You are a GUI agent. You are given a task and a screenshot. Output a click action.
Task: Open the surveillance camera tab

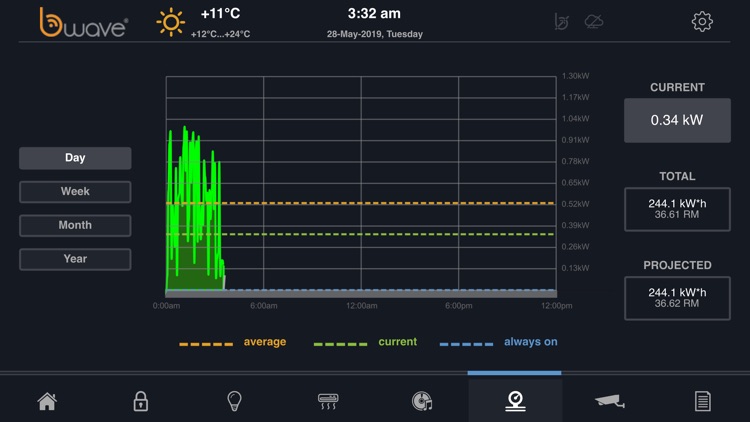coord(609,401)
